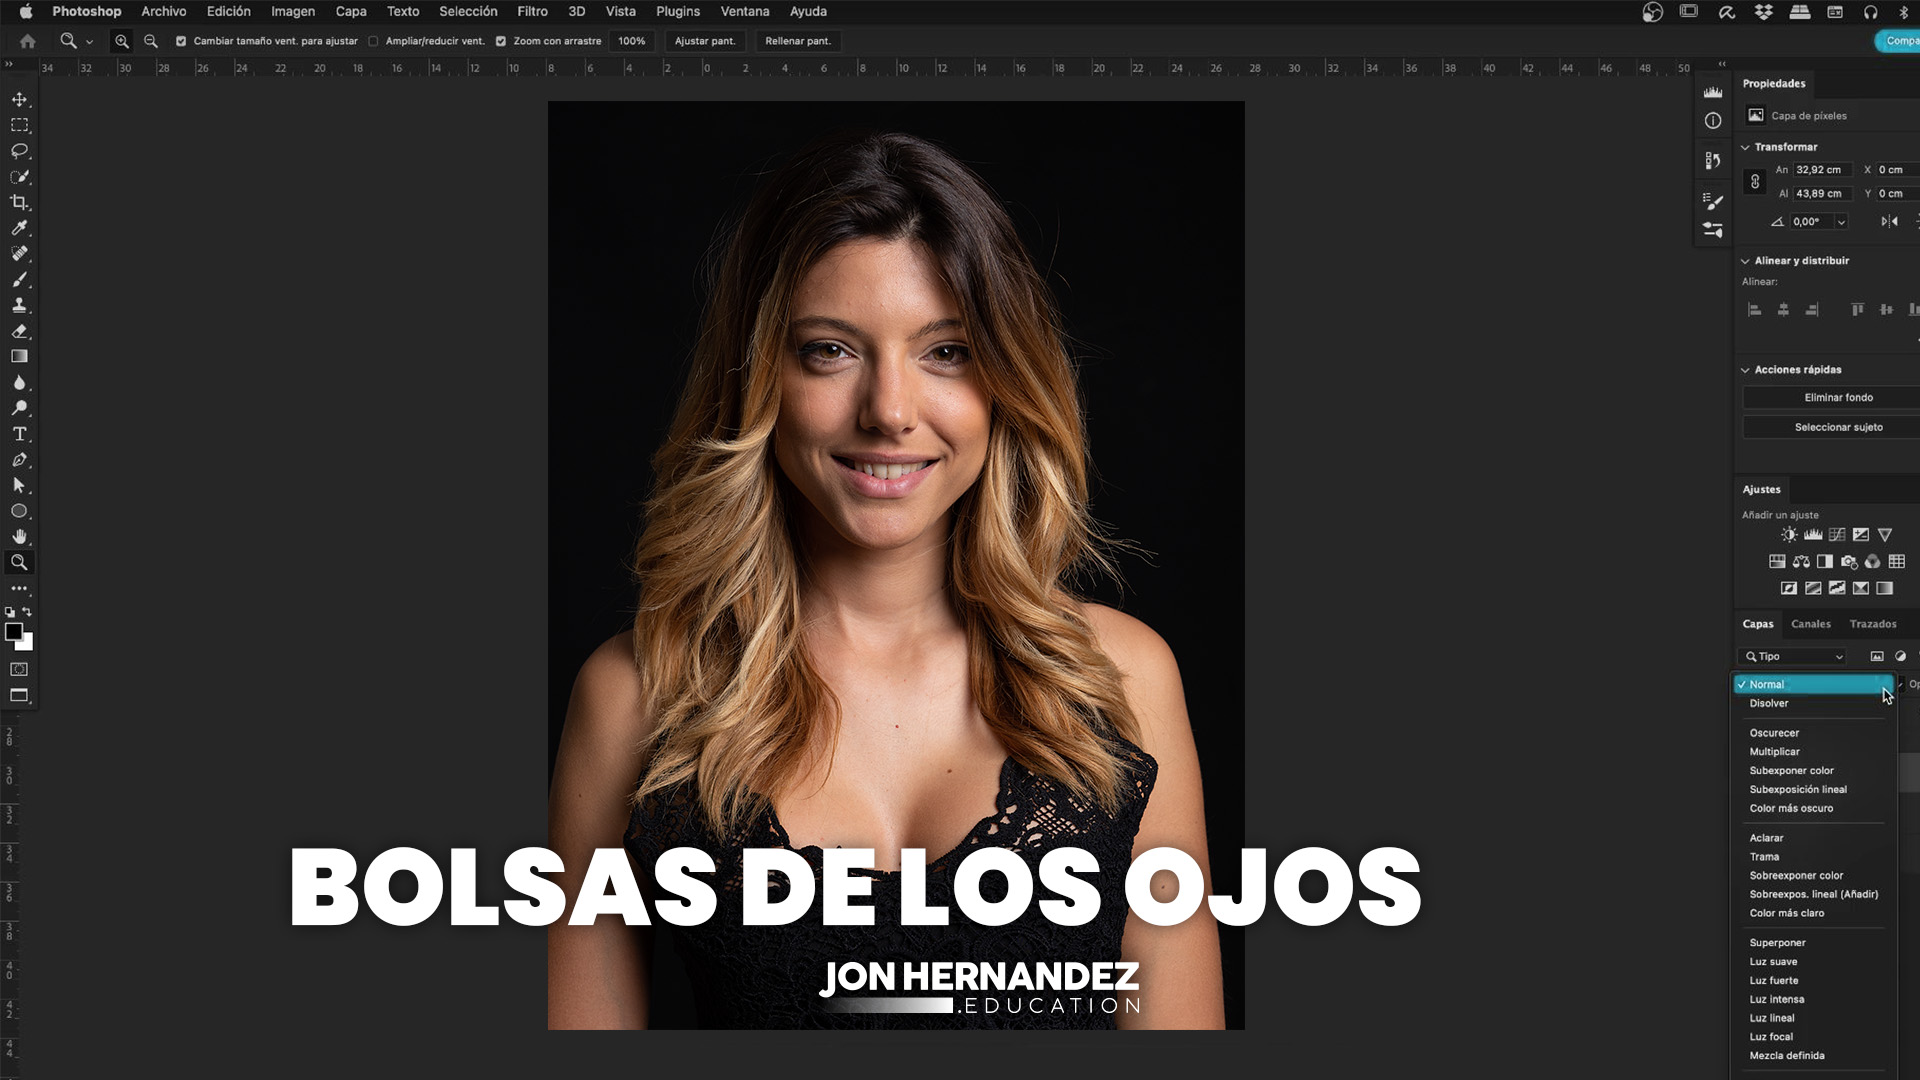Toggle Cambiar tamaño vent. para ajustar checkbox

click(x=181, y=41)
